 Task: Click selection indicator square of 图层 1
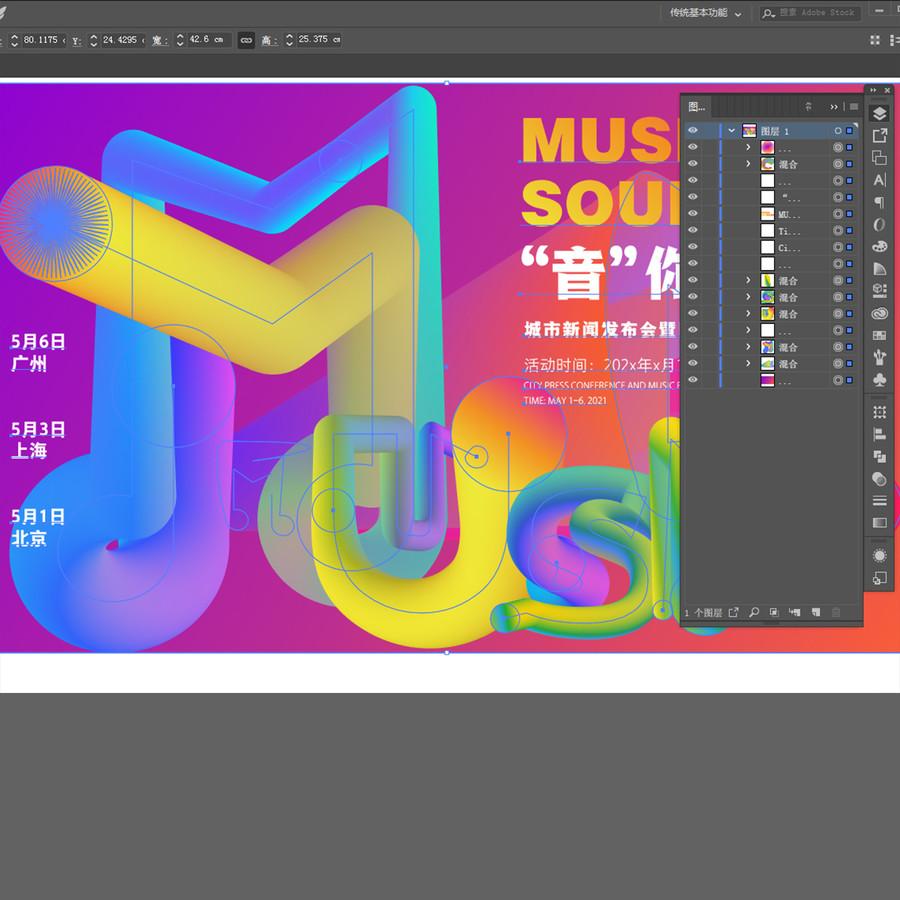click(x=849, y=131)
